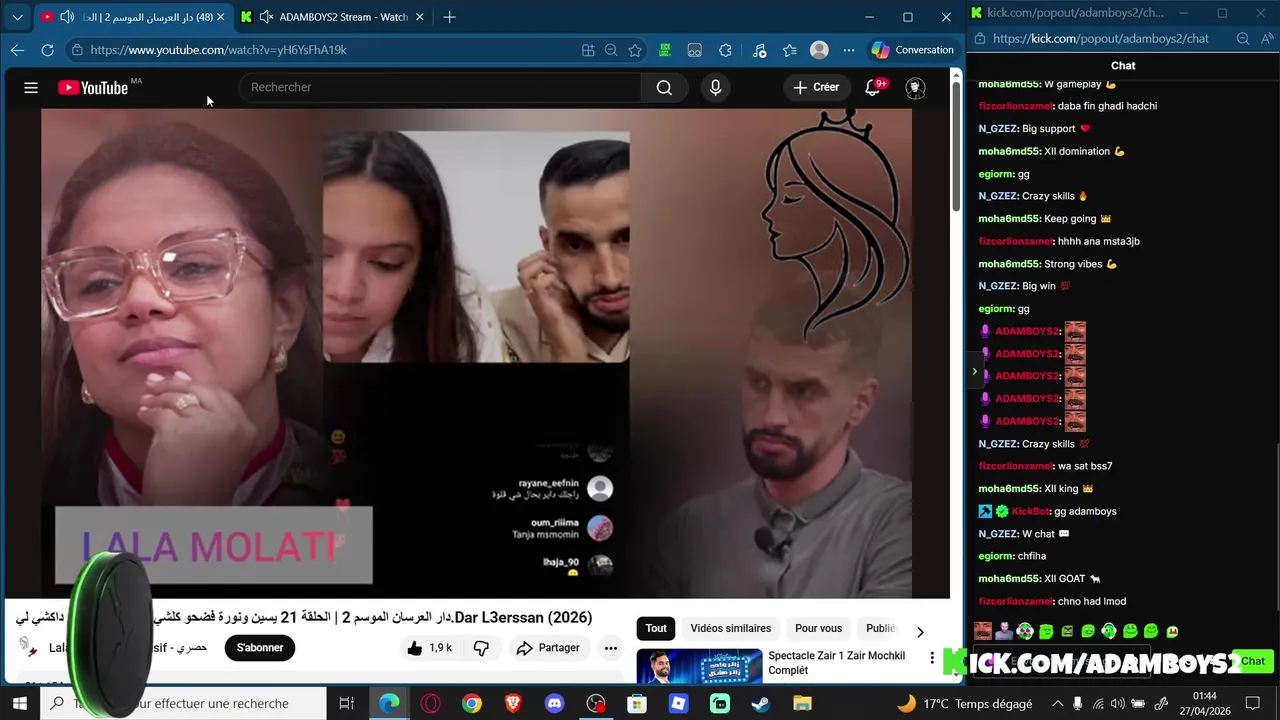1280x720 pixels.
Task: Open zoom icon in Kick popout window
Action: click(x=1243, y=38)
